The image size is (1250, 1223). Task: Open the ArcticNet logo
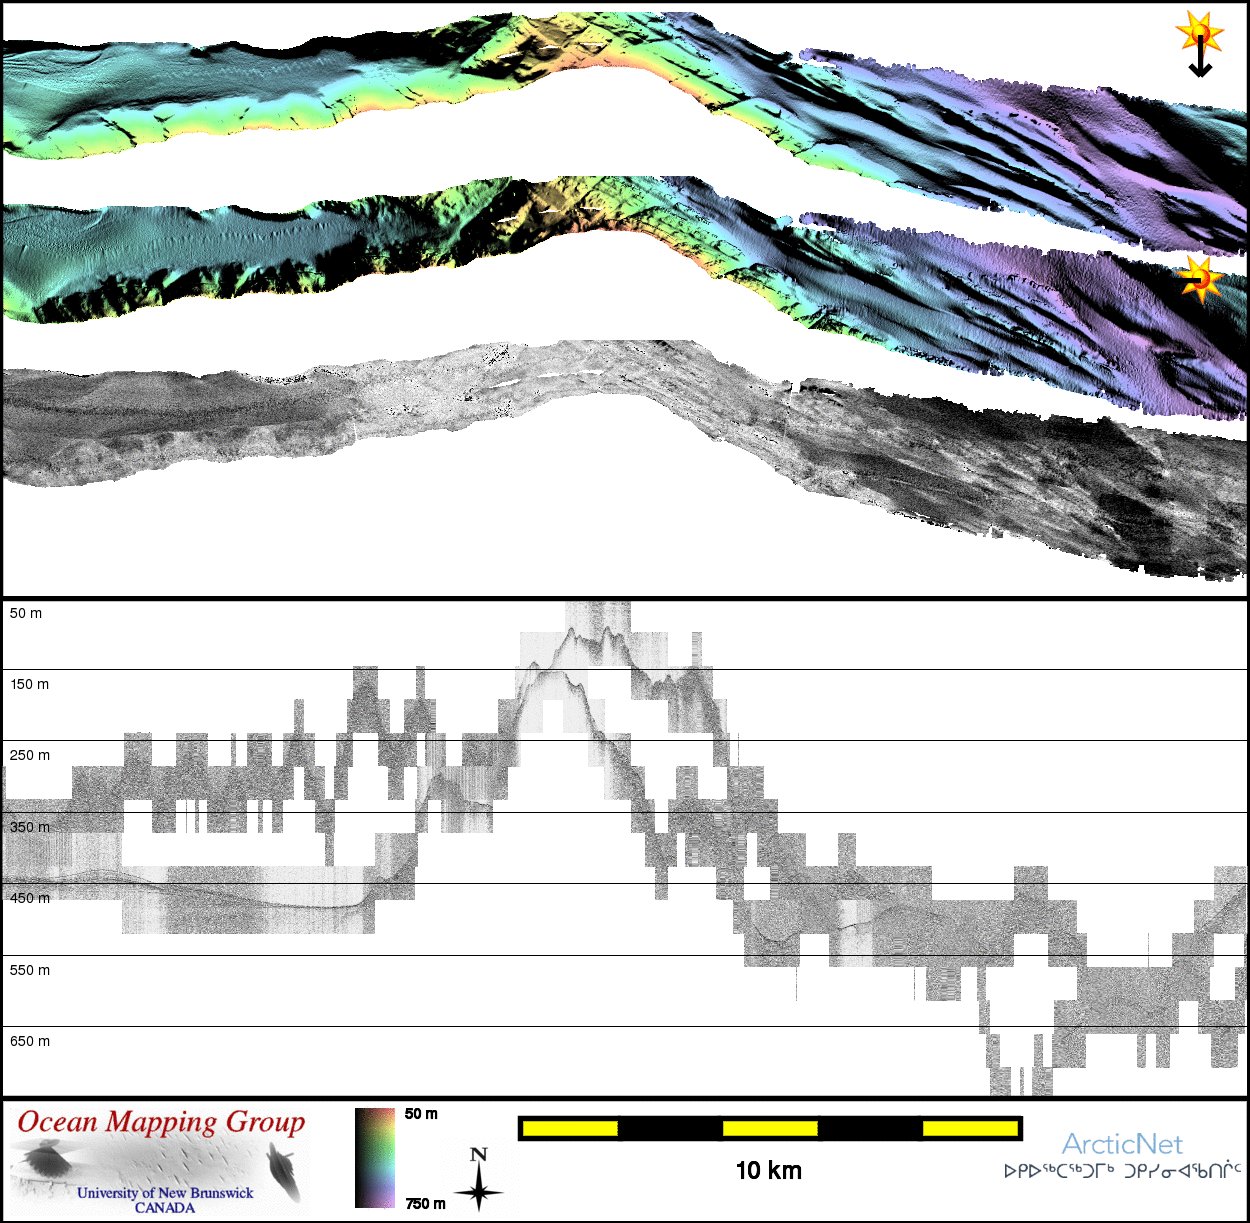click(1121, 1144)
